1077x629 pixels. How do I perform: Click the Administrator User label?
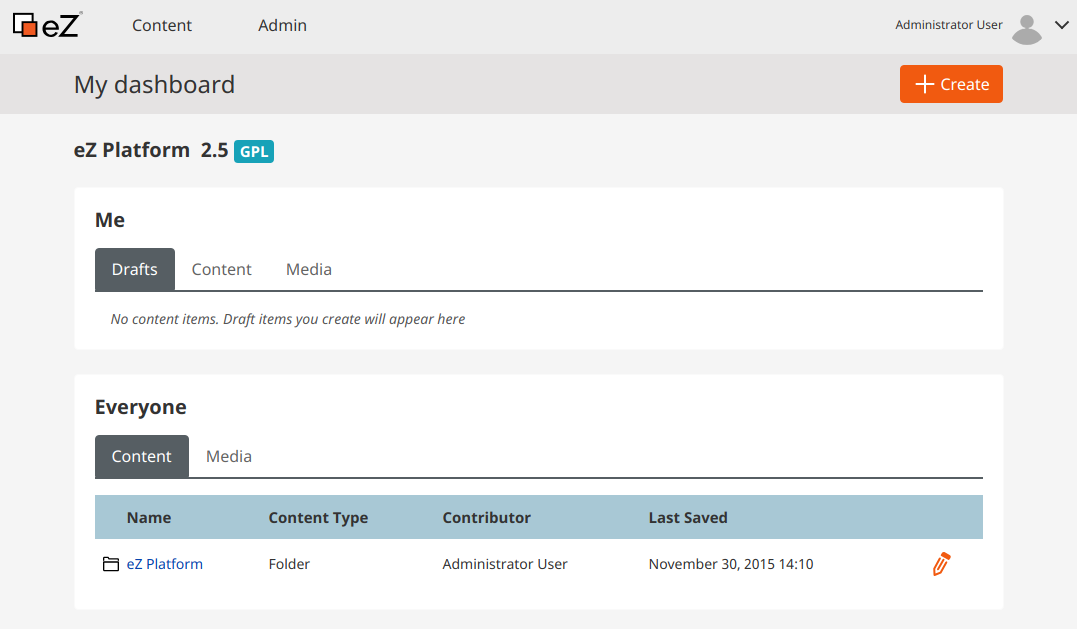click(949, 24)
